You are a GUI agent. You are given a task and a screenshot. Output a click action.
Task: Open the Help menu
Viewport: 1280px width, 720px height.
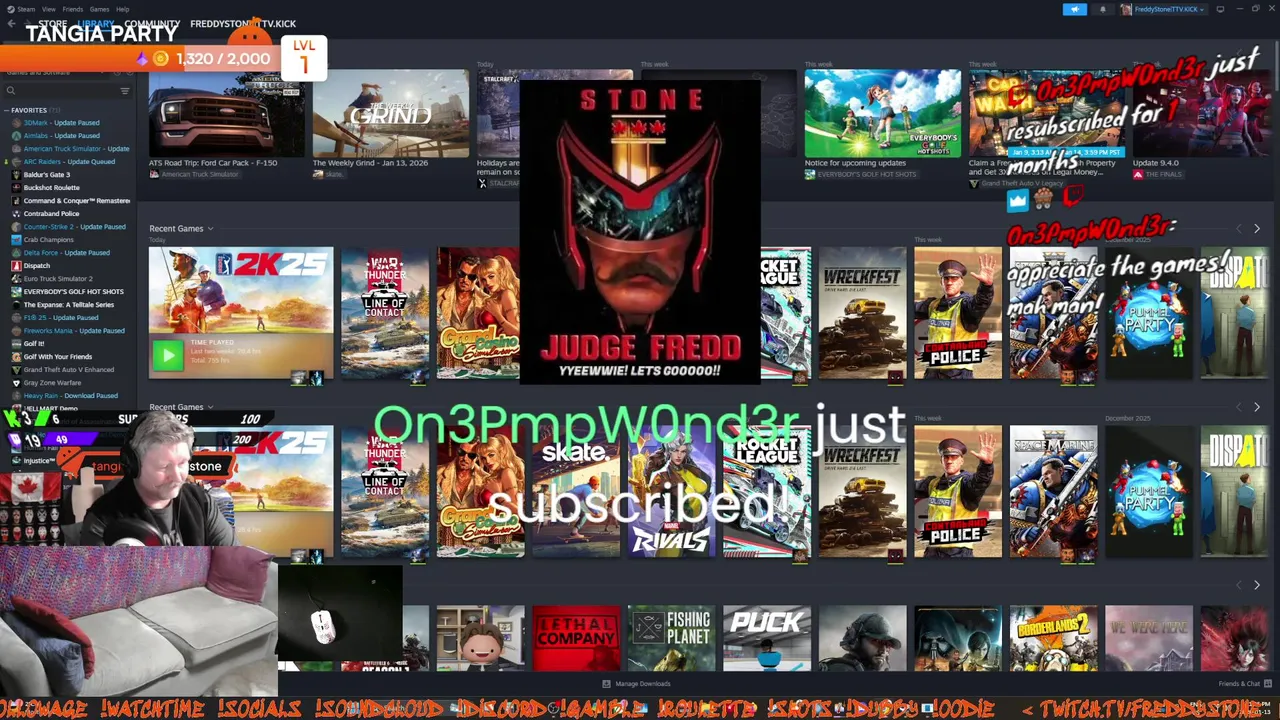click(122, 9)
